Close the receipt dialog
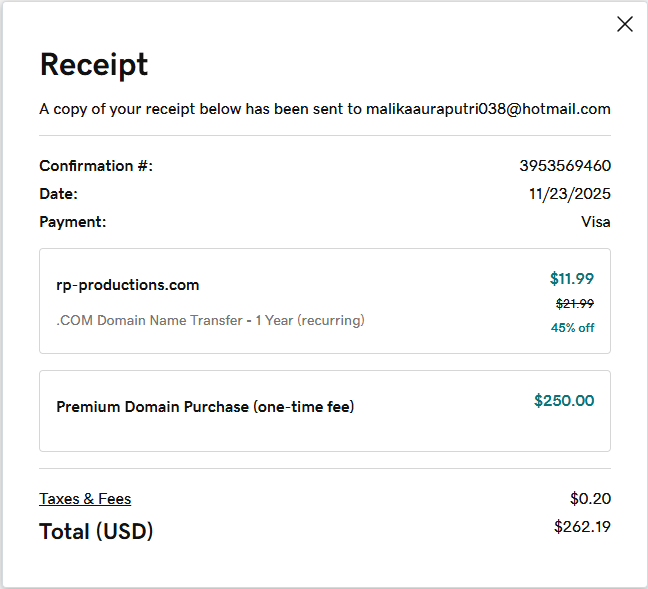648x589 pixels. pos(625,24)
